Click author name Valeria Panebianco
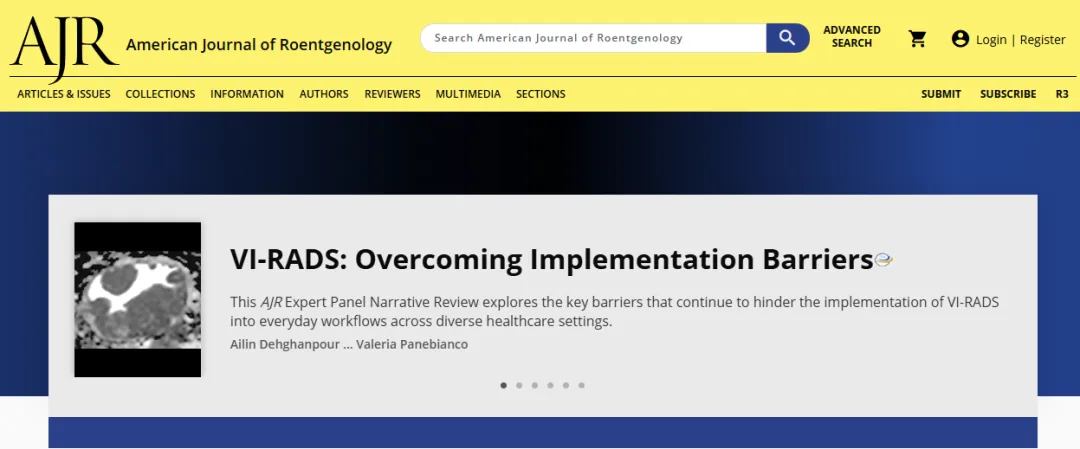Viewport: 1080px width, 449px height. pyautogui.click(x=412, y=344)
